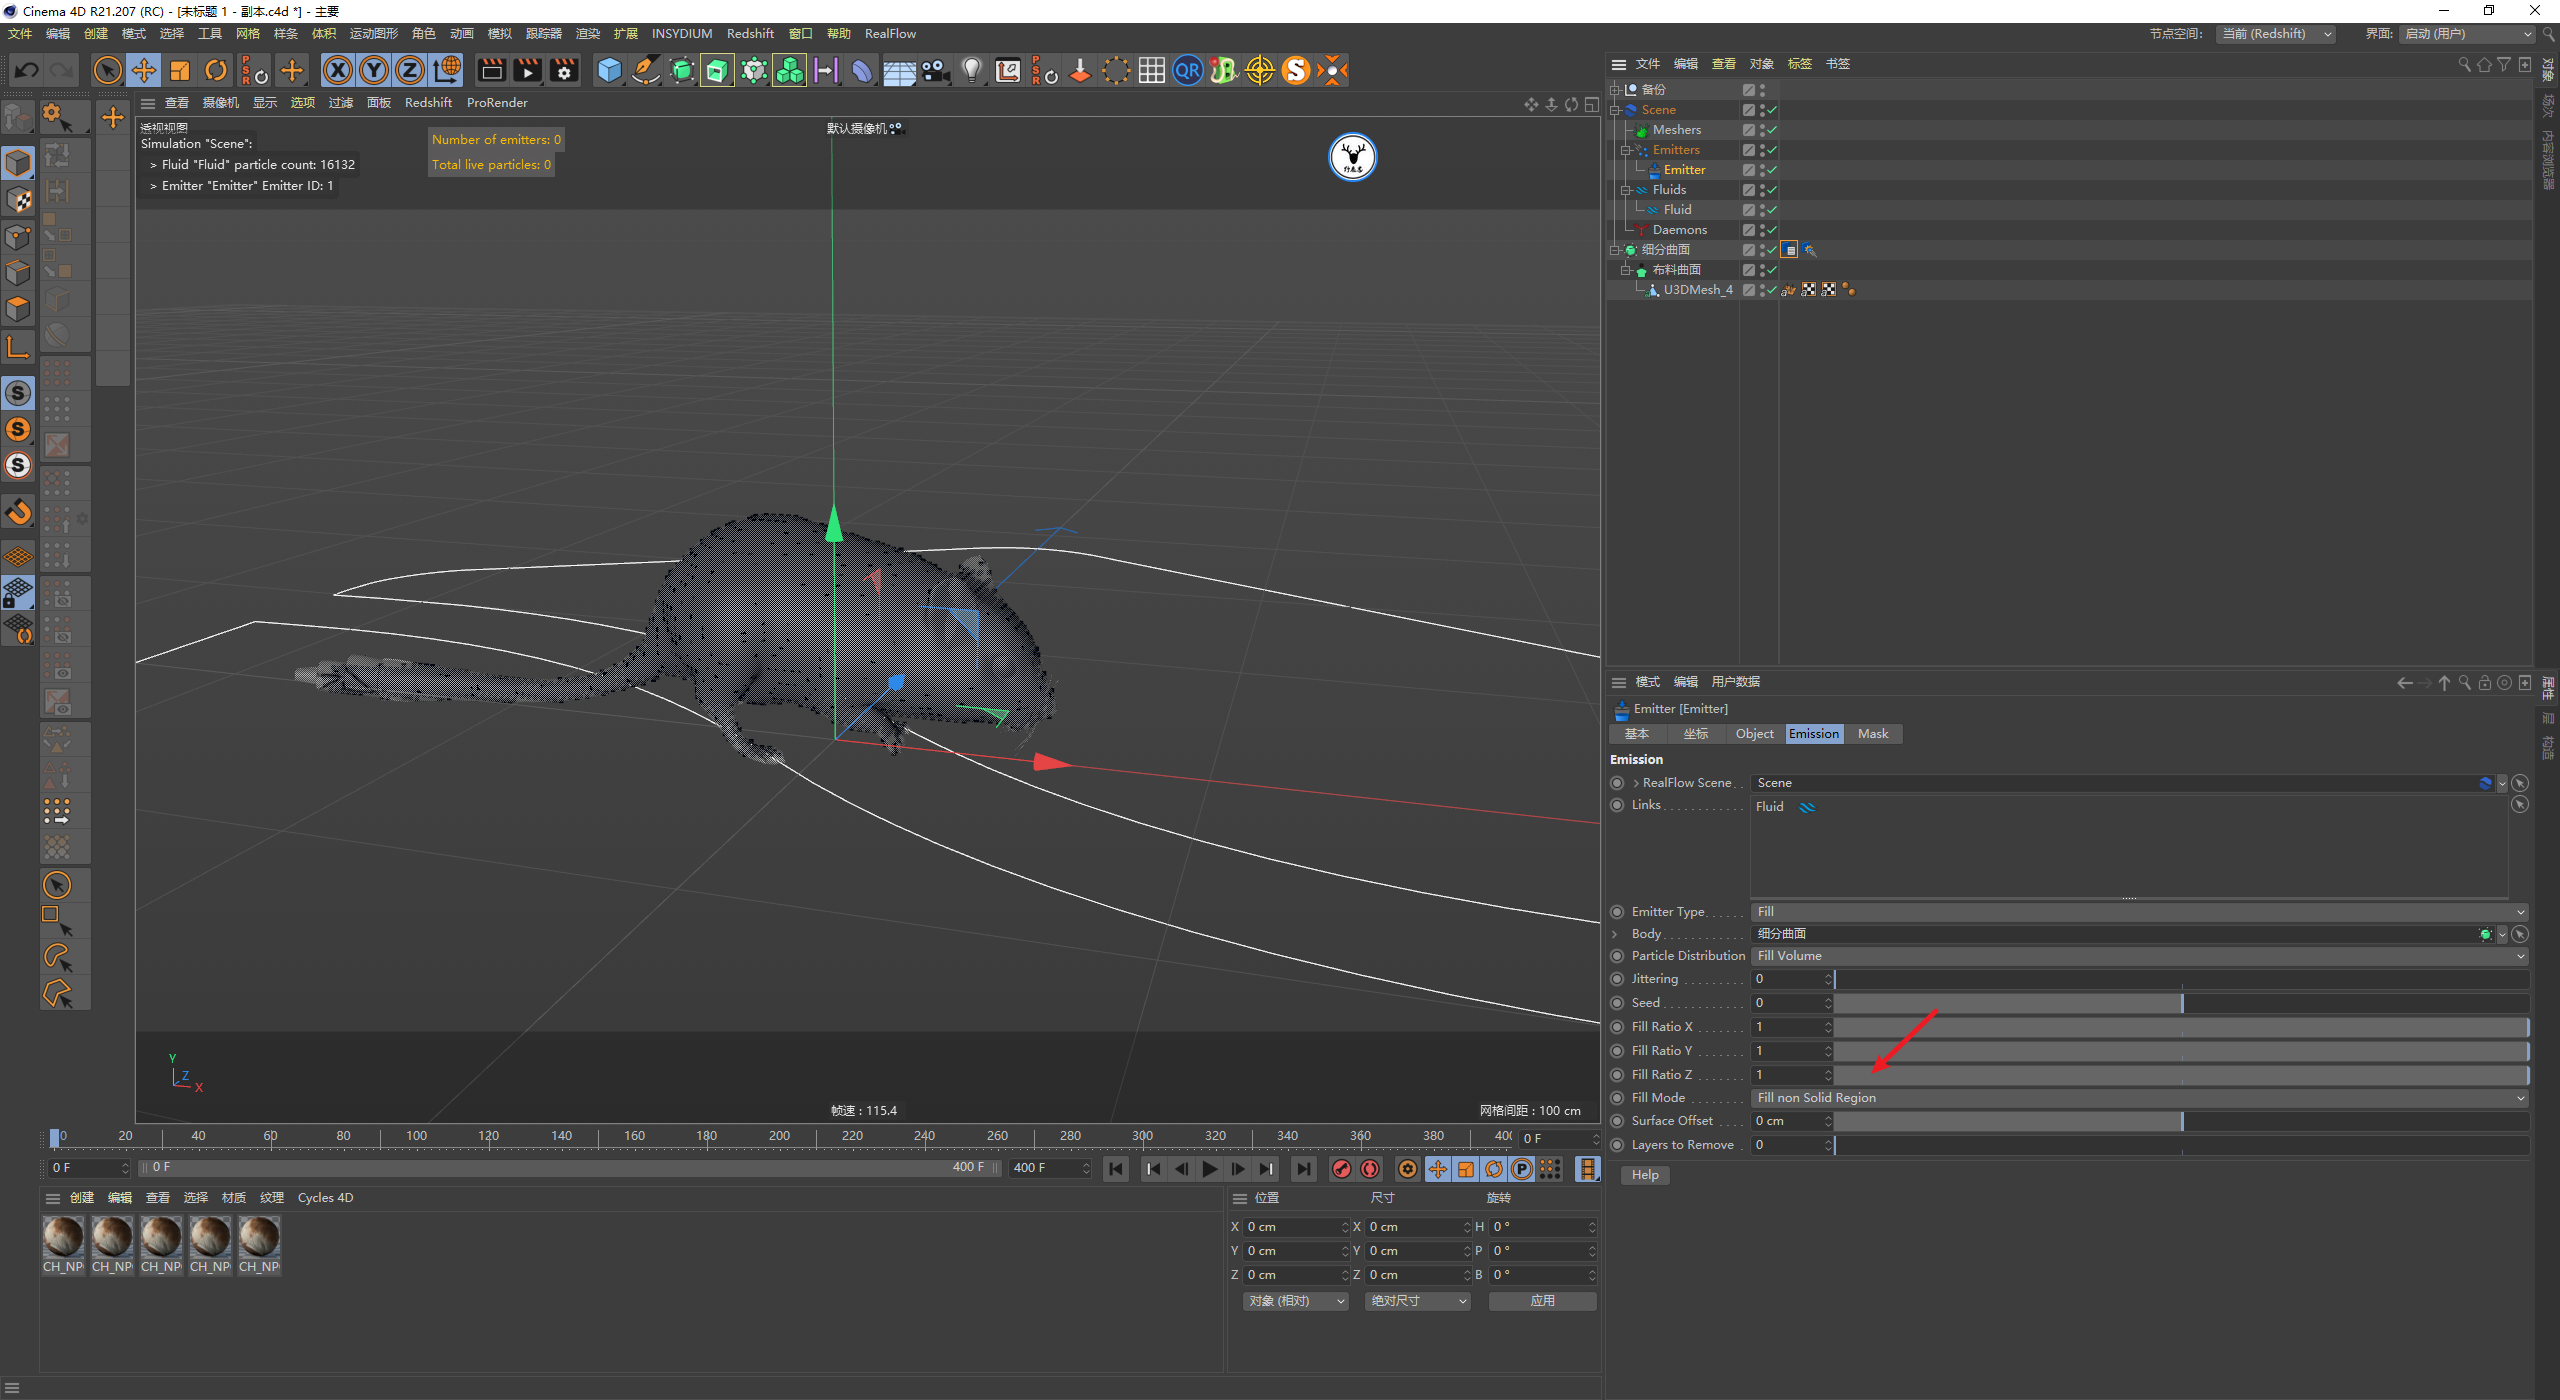Select the Rotate tool
This screenshot has height=1400, width=2560.
tap(216, 70)
